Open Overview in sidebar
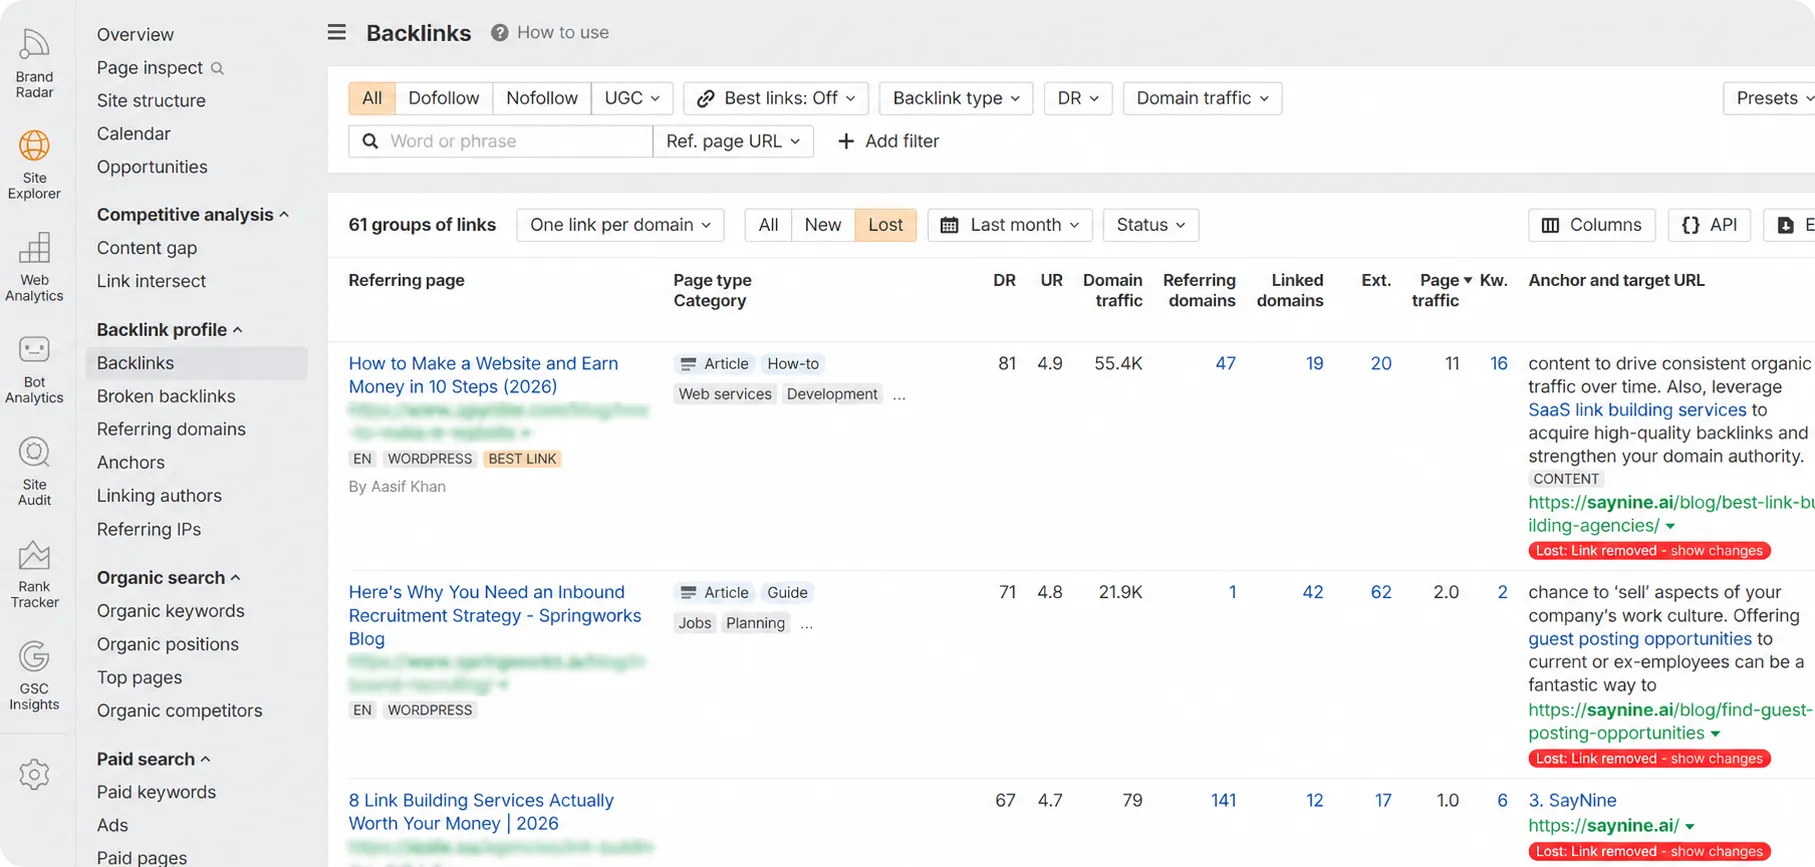Image resolution: width=1815 pixels, height=867 pixels. 135,34
